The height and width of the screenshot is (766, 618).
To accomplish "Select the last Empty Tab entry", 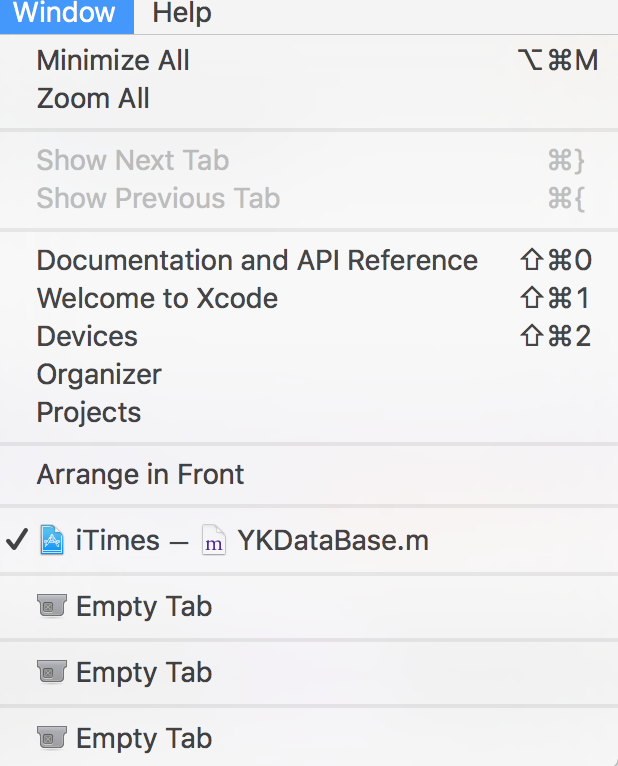I will (x=144, y=739).
